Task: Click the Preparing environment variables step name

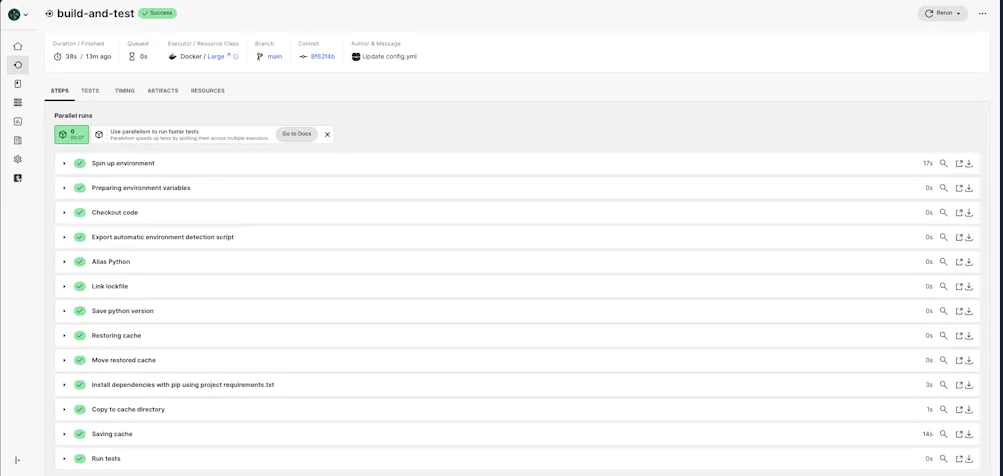Action: [141, 188]
